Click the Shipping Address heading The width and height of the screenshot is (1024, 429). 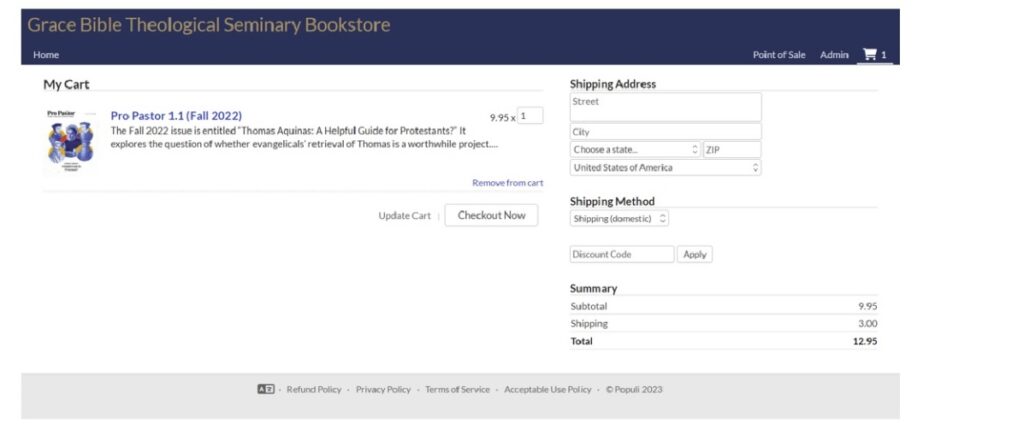613,84
